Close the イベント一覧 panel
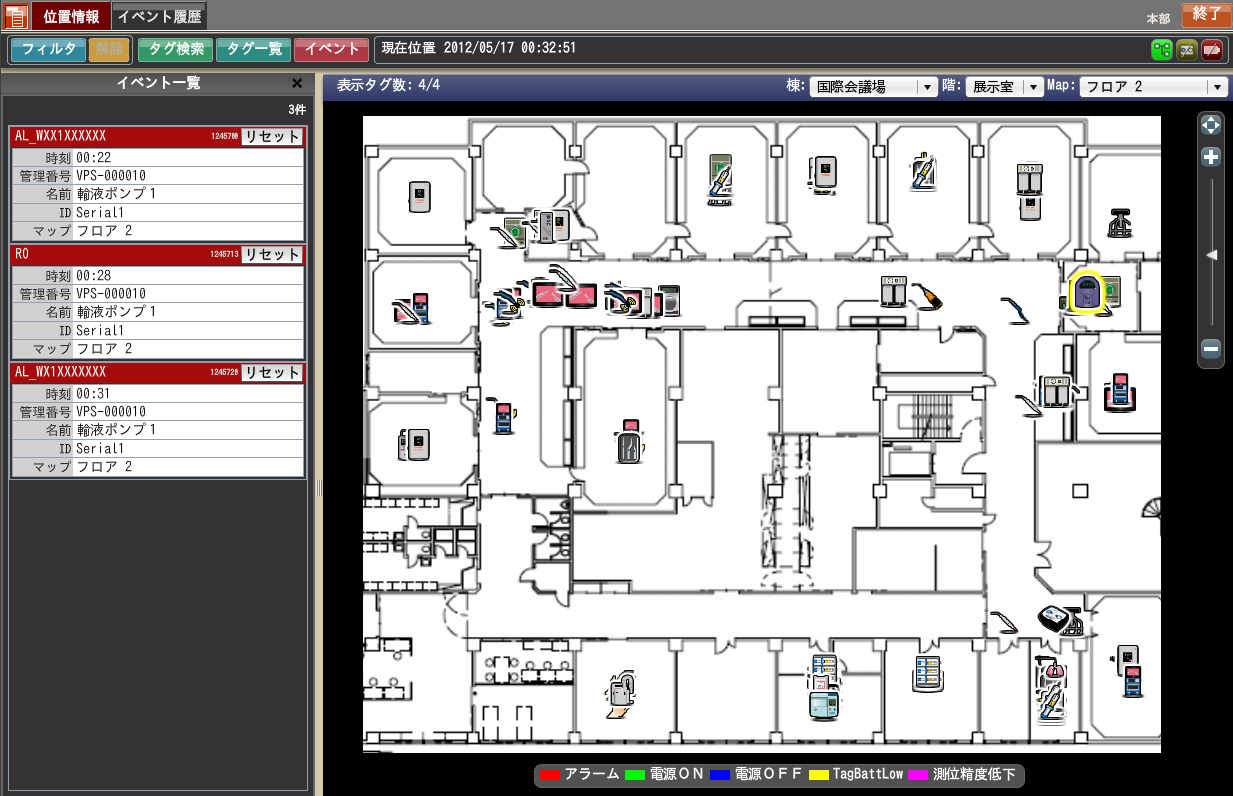1233x796 pixels. click(x=297, y=84)
